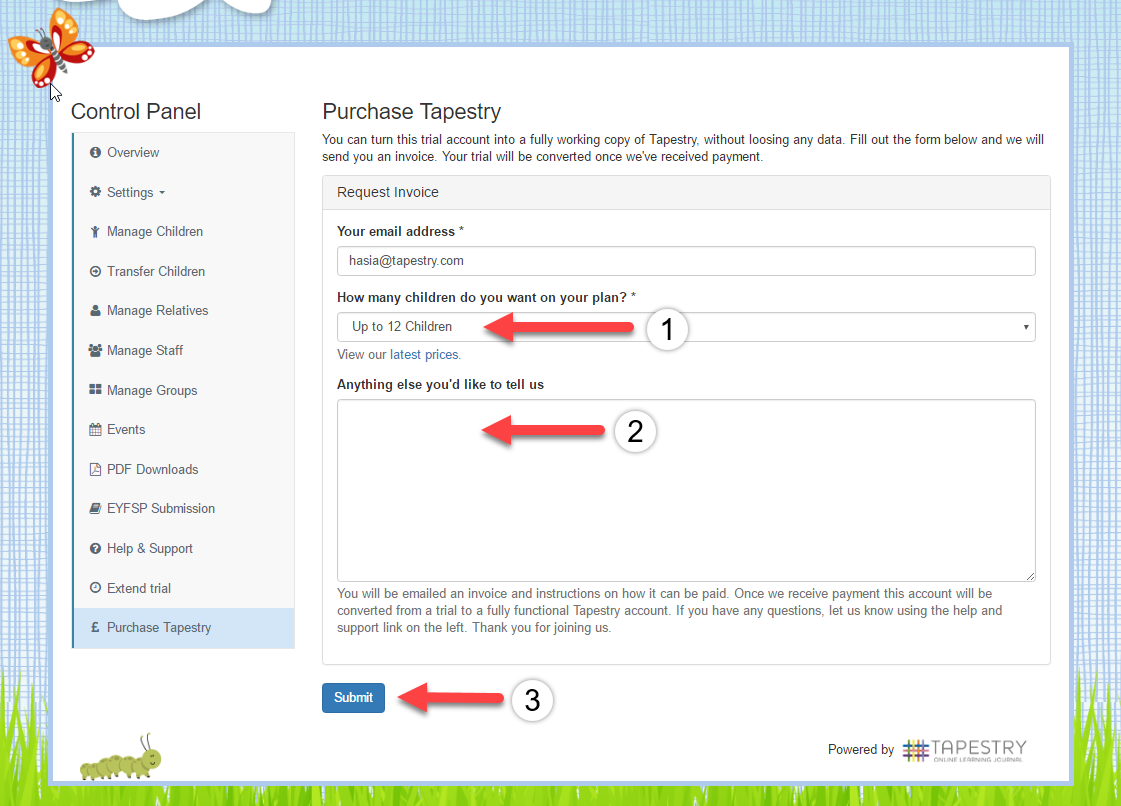
Task: Click the butterfly logo
Action: (x=50, y=47)
